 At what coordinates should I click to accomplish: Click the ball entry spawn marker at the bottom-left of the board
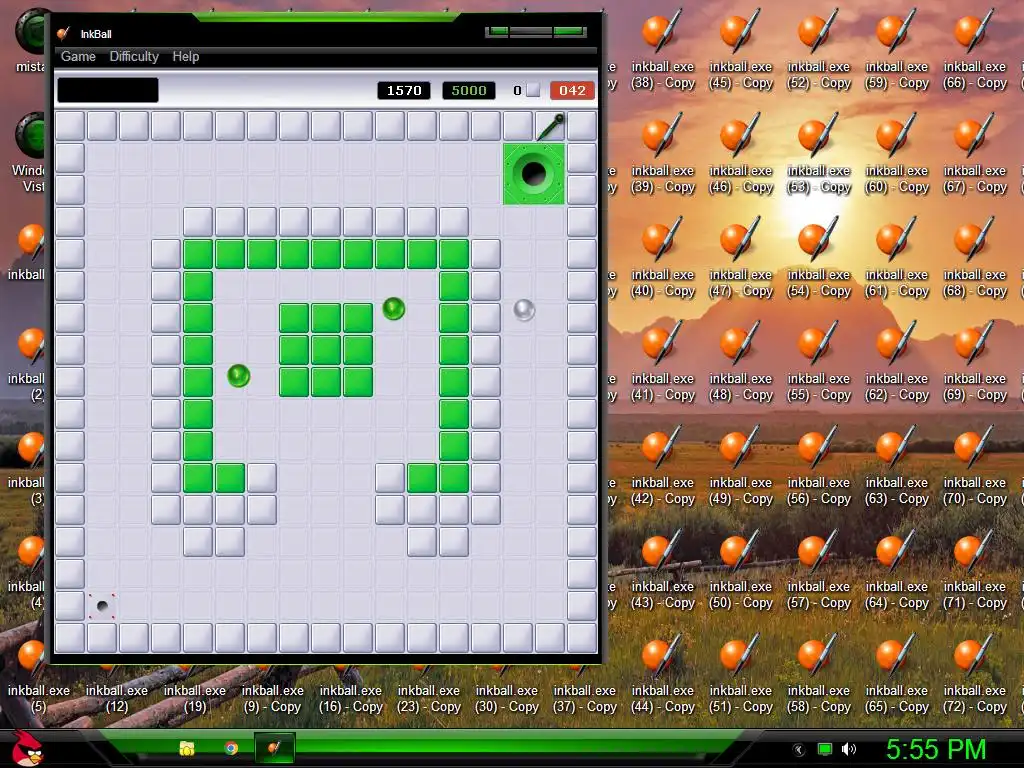(102, 606)
